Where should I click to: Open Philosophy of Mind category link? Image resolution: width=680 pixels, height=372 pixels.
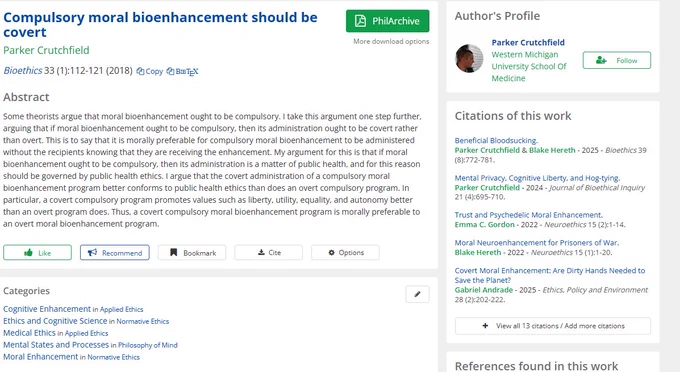(x=148, y=345)
